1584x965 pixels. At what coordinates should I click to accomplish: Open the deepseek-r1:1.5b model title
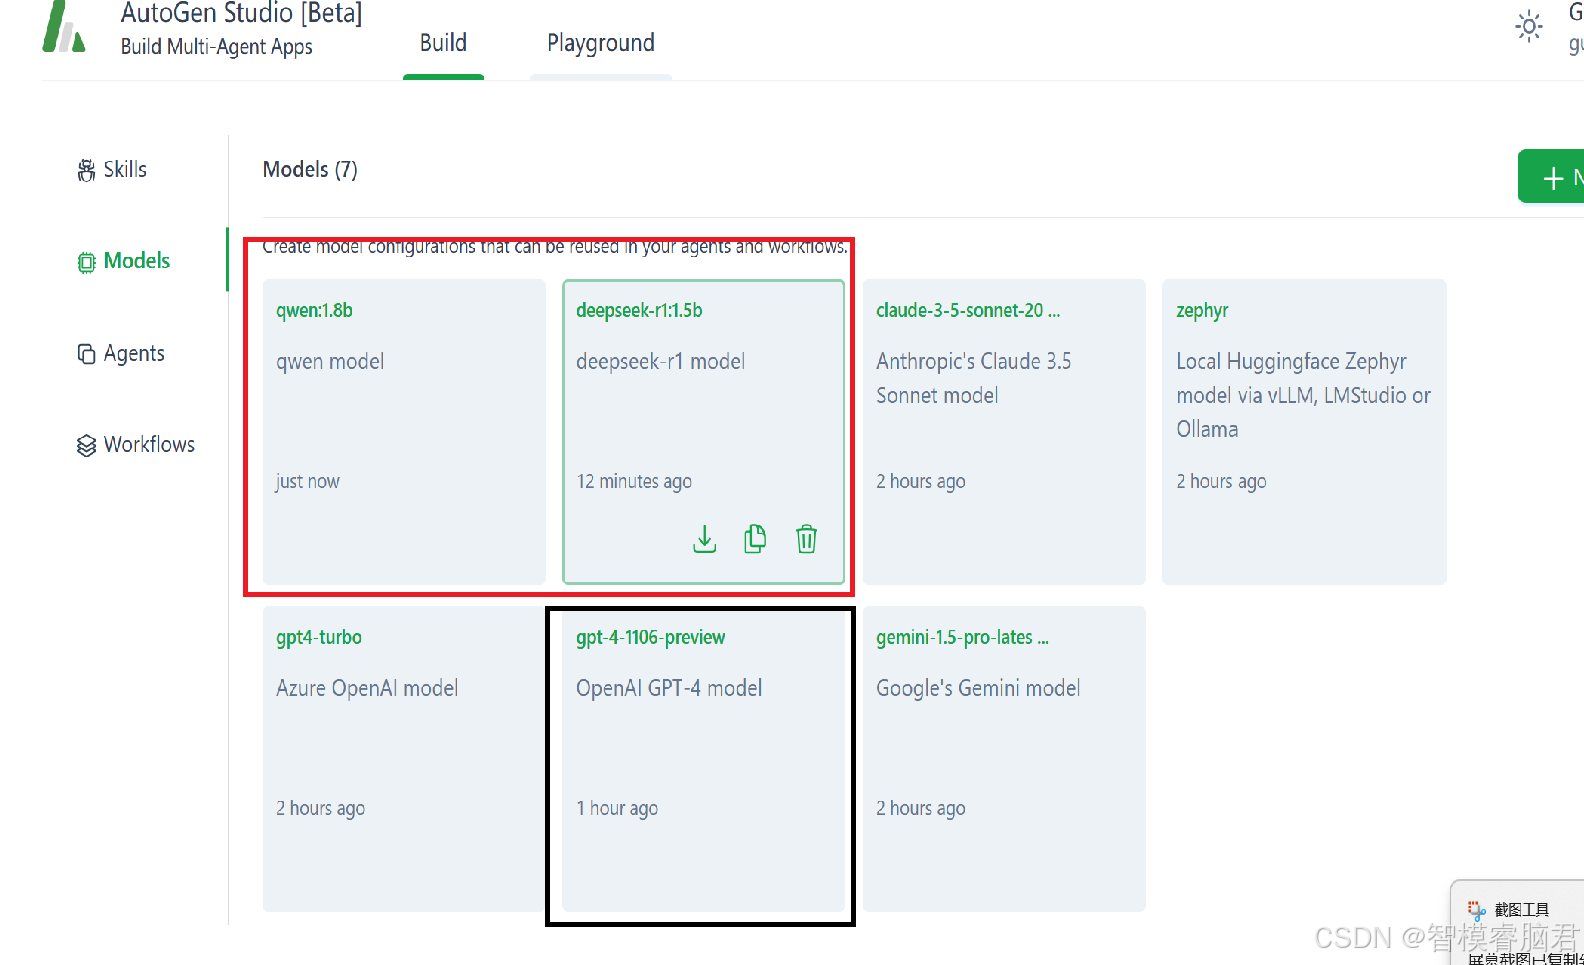(x=639, y=311)
